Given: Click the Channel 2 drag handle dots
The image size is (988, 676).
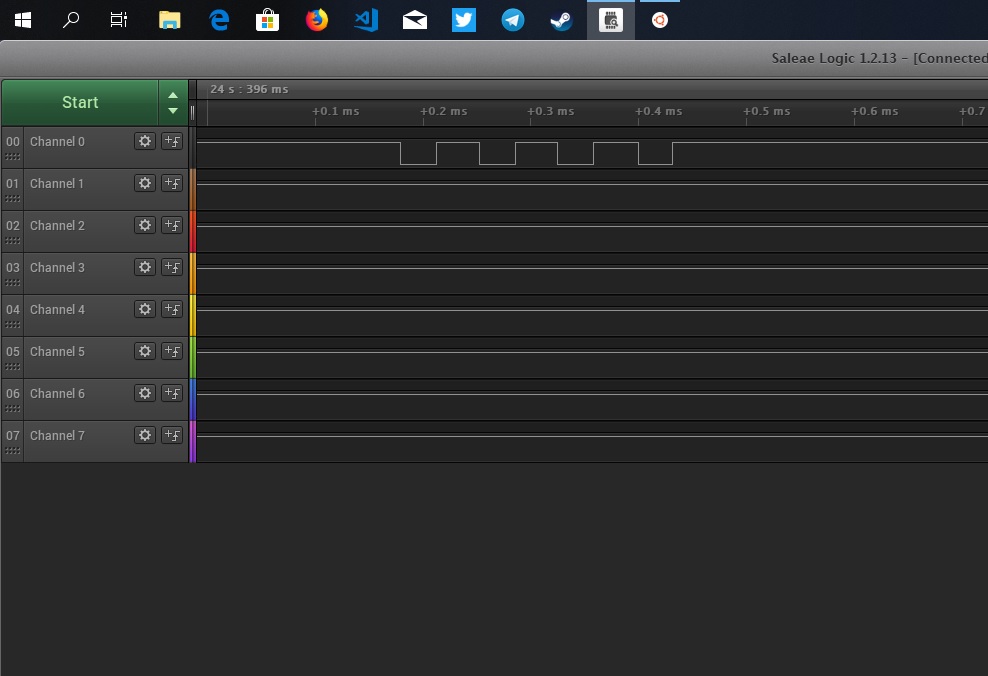Looking at the screenshot, I should click(13, 241).
